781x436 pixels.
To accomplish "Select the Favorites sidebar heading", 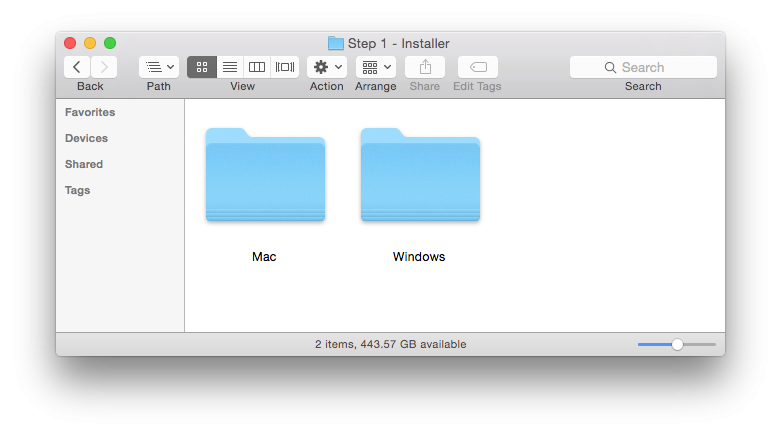I will coord(90,112).
